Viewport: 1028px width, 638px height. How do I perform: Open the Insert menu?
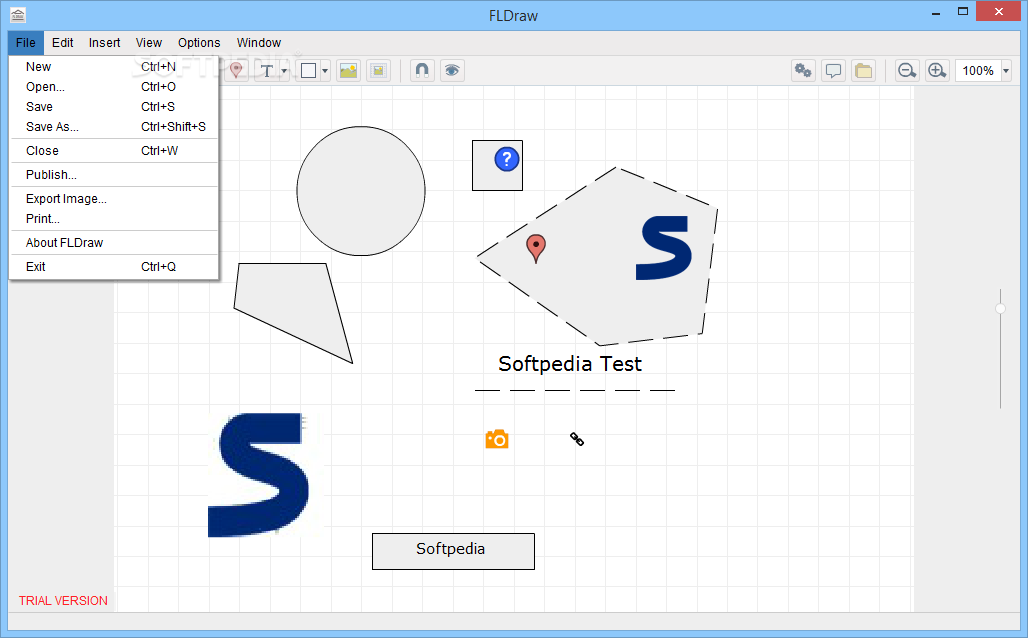coord(104,43)
